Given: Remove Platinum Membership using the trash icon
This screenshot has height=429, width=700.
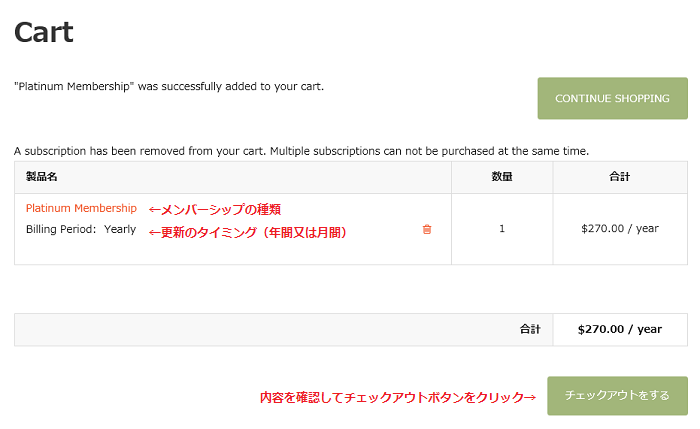Looking at the screenshot, I should pyautogui.click(x=427, y=229).
